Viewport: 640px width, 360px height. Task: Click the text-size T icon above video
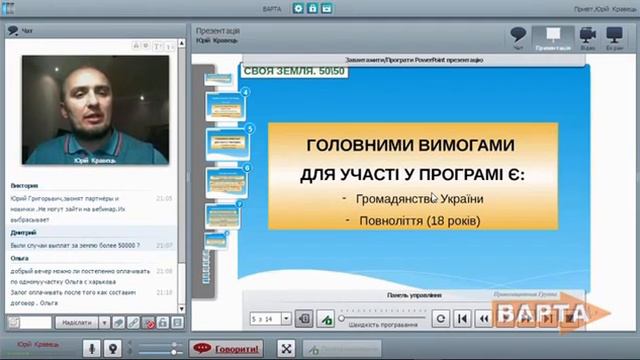click(x=157, y=46)
